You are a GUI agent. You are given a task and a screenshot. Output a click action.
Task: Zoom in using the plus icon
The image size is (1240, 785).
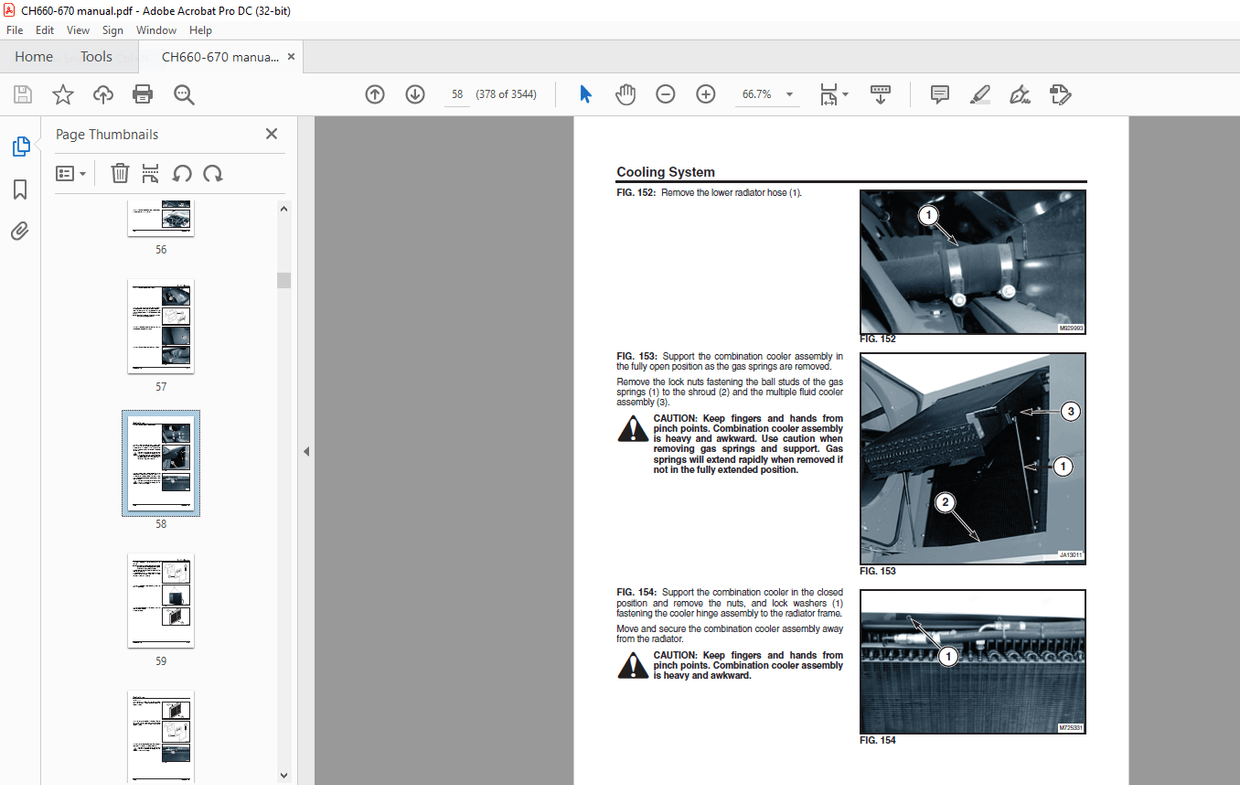pos(705,94)
